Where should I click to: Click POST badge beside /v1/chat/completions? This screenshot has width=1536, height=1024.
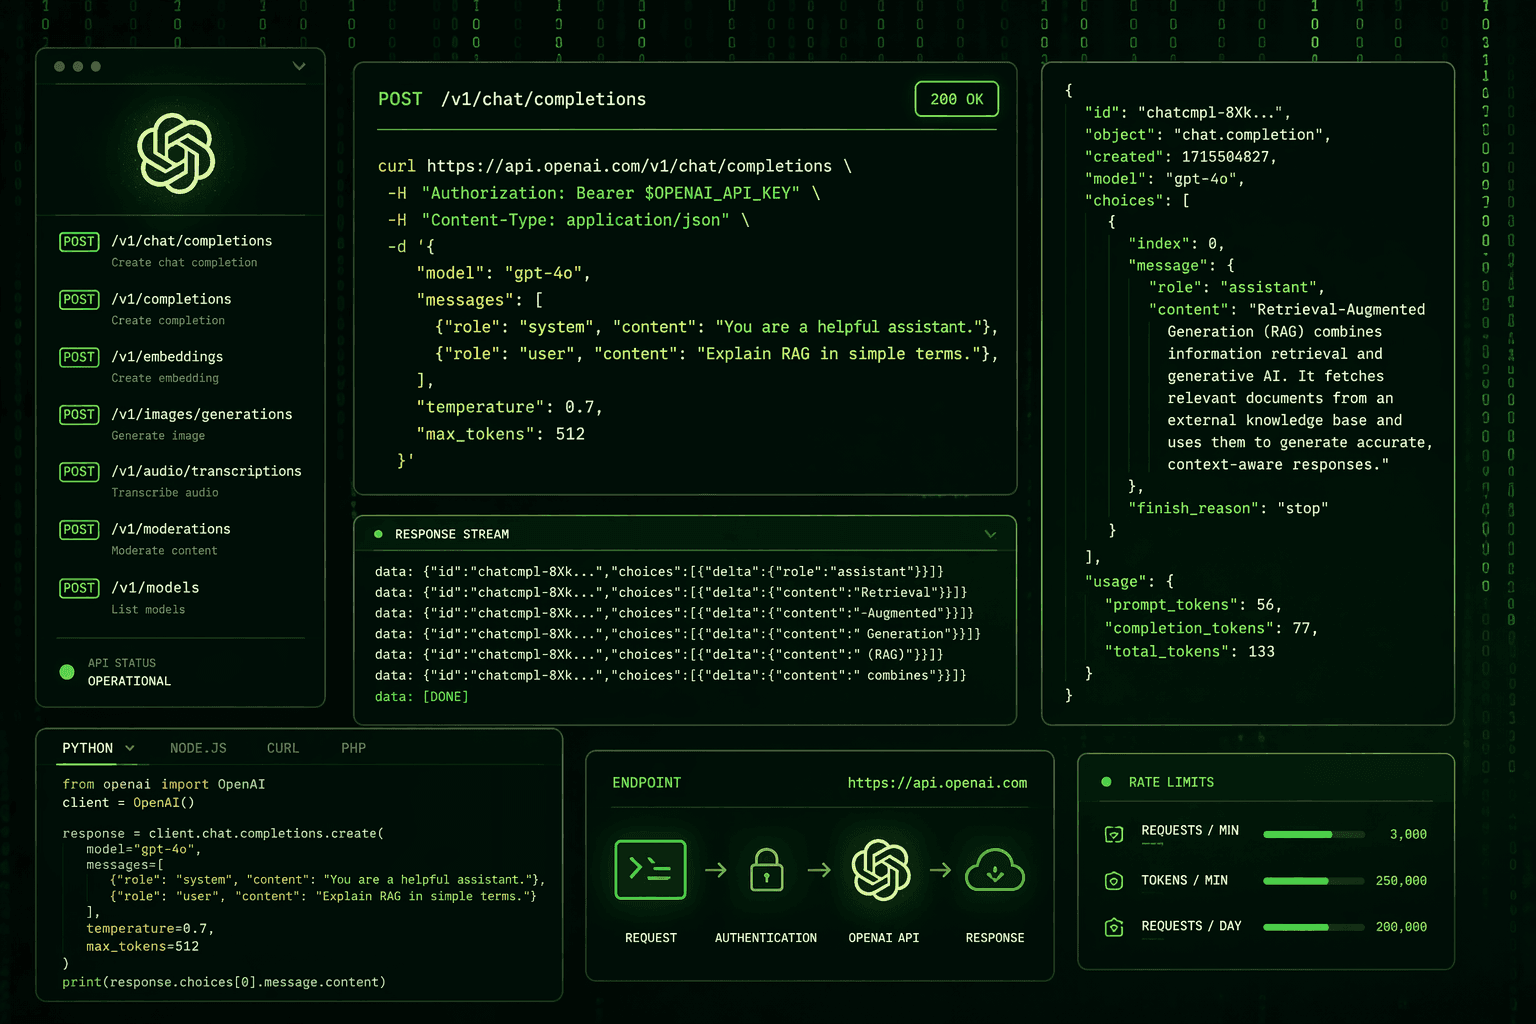tap(79, 241)
